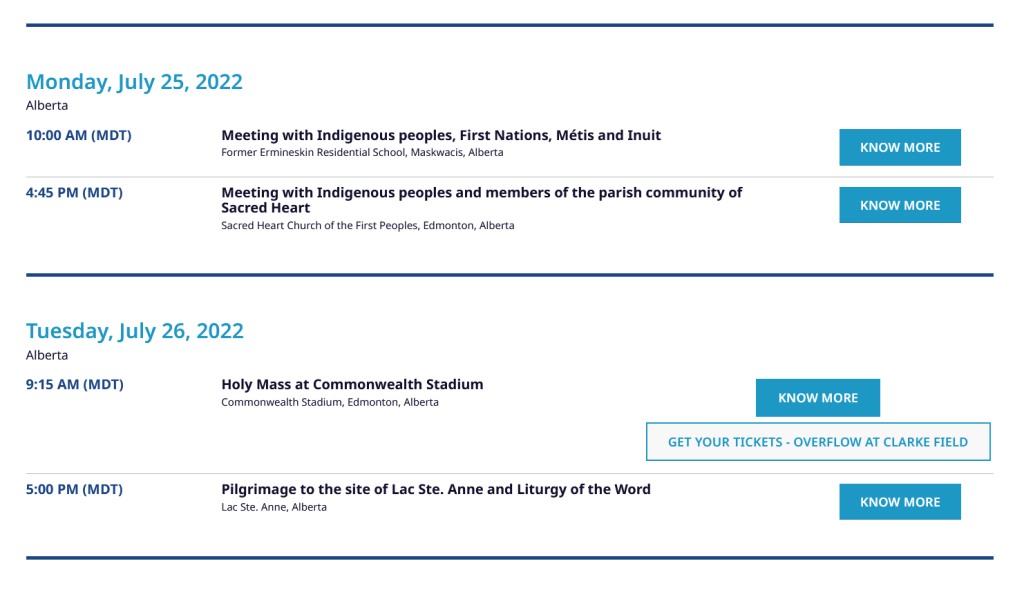Click the Sacred Heart parish community meeting title
Viewport: 1024px width, 590px height.
click(x=481, y=200)
